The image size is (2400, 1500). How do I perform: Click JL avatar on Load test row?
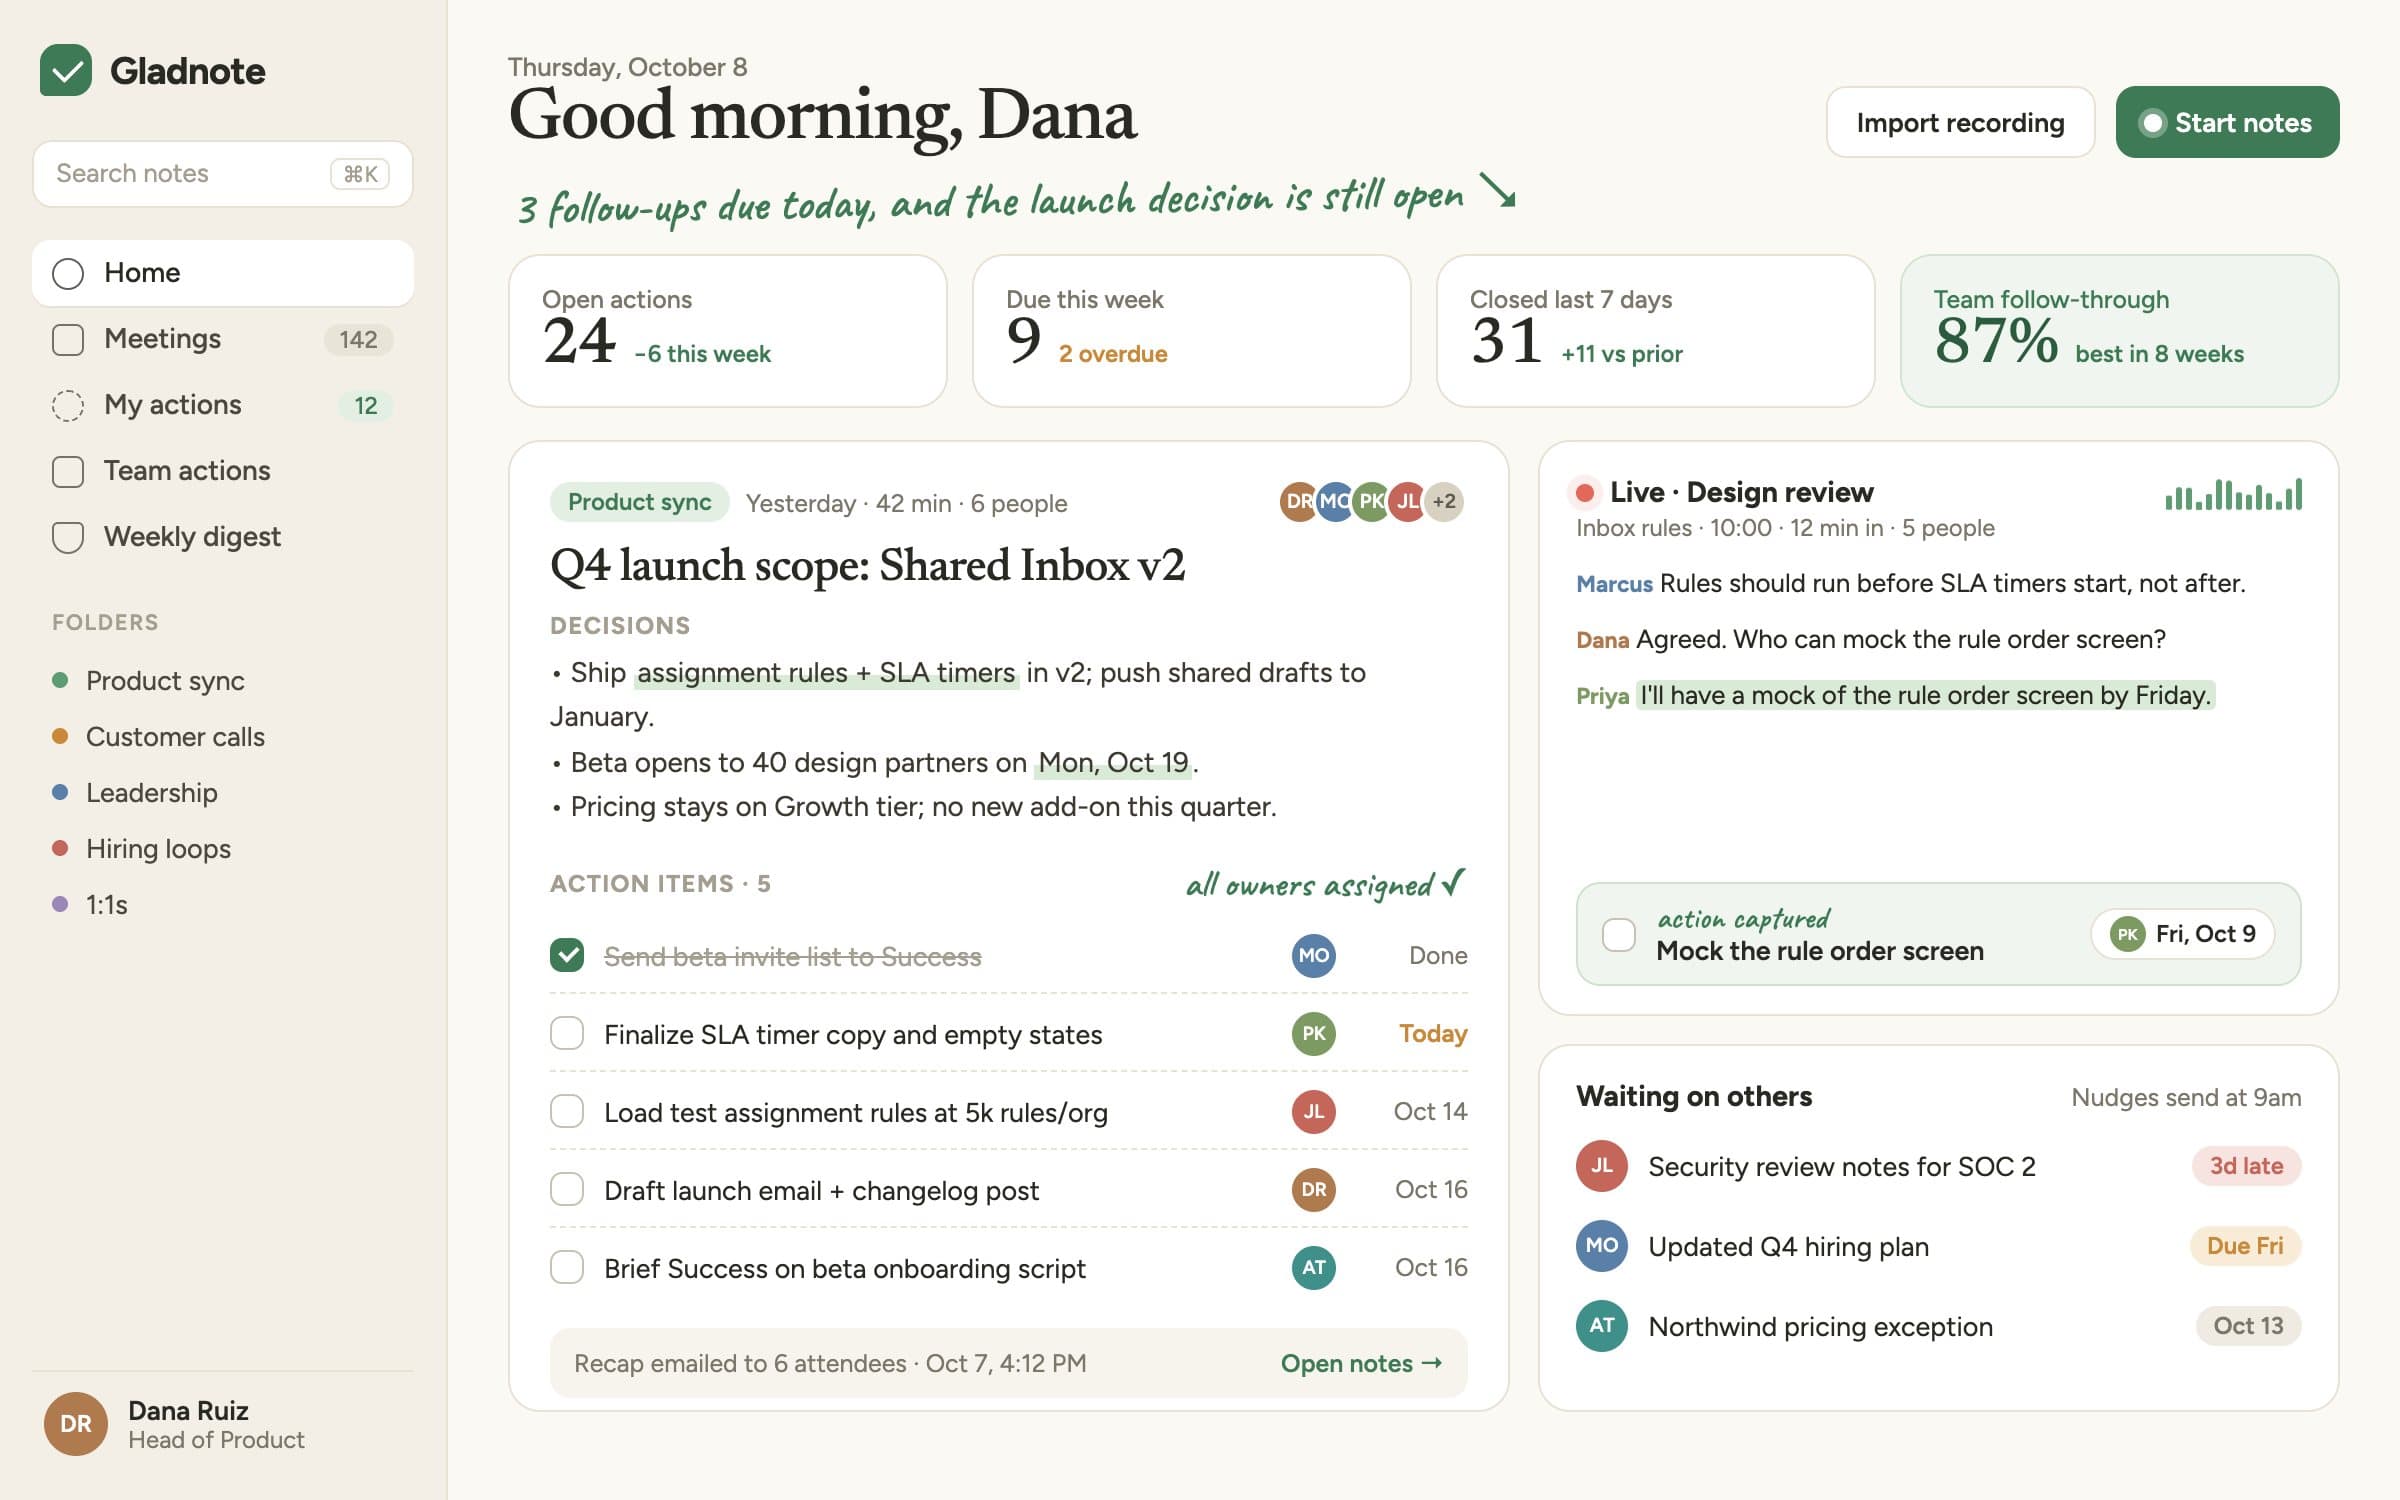pyautogui.click(x=1314, y=1111)
